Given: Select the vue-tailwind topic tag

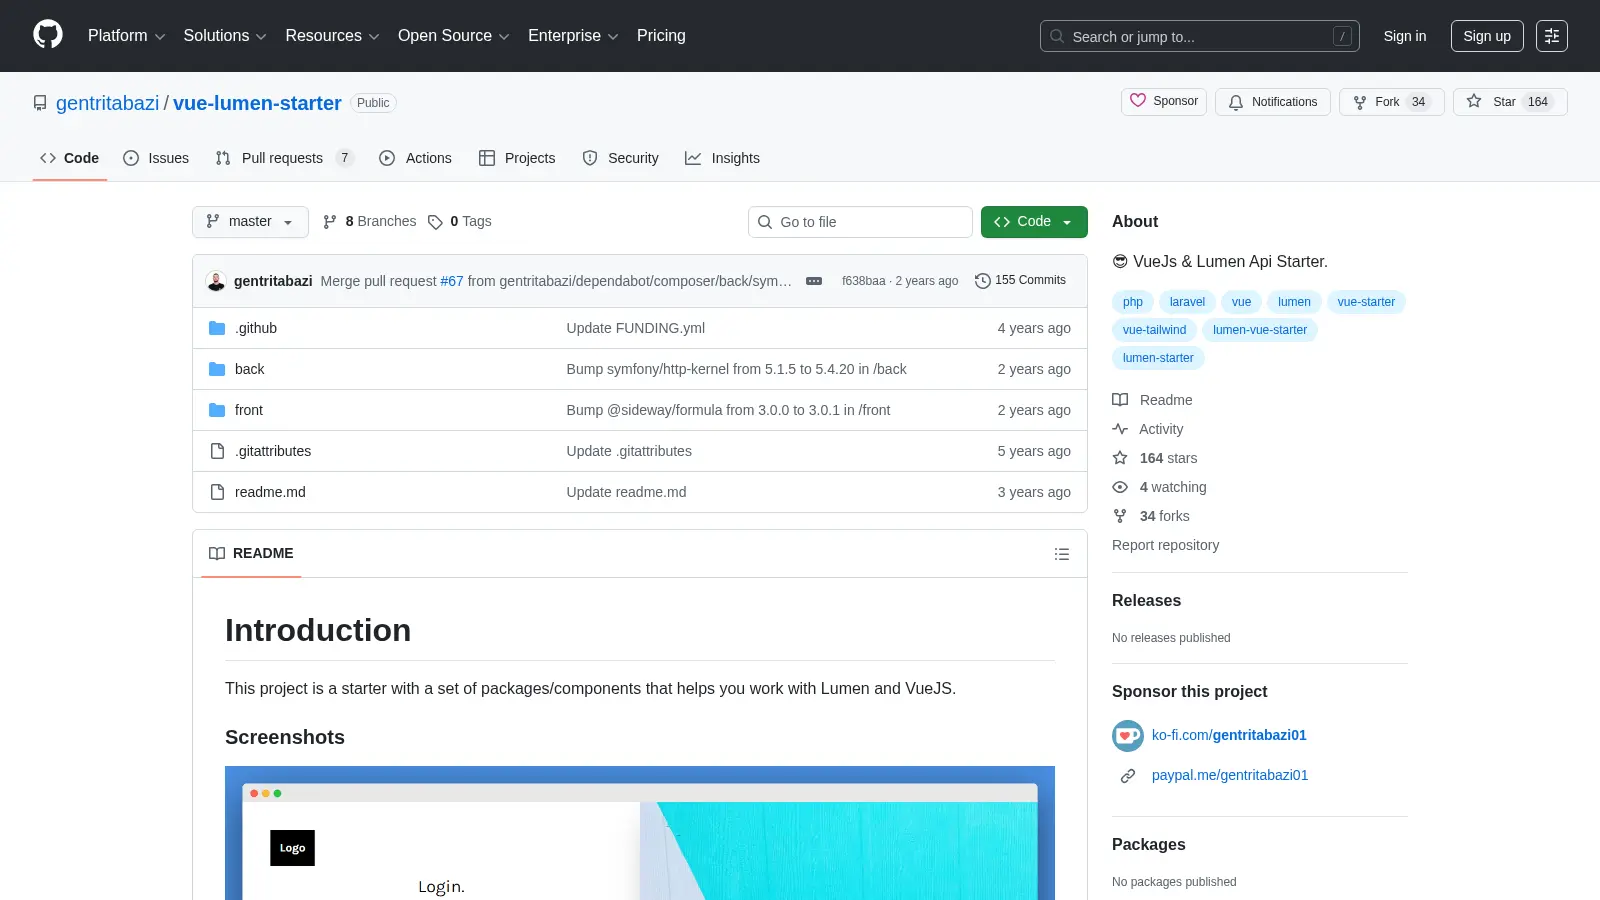Looking at the screenshot, I should click(1154, 330).
